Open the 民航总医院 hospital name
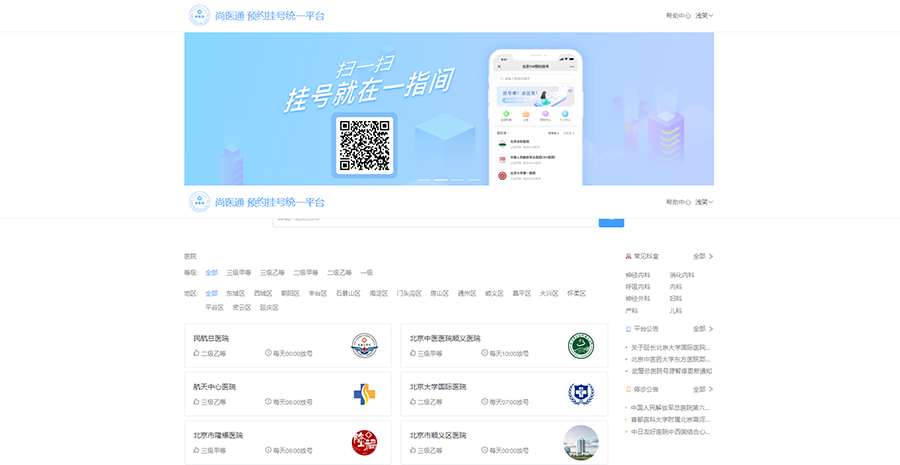900x465 pixels. 211,339
